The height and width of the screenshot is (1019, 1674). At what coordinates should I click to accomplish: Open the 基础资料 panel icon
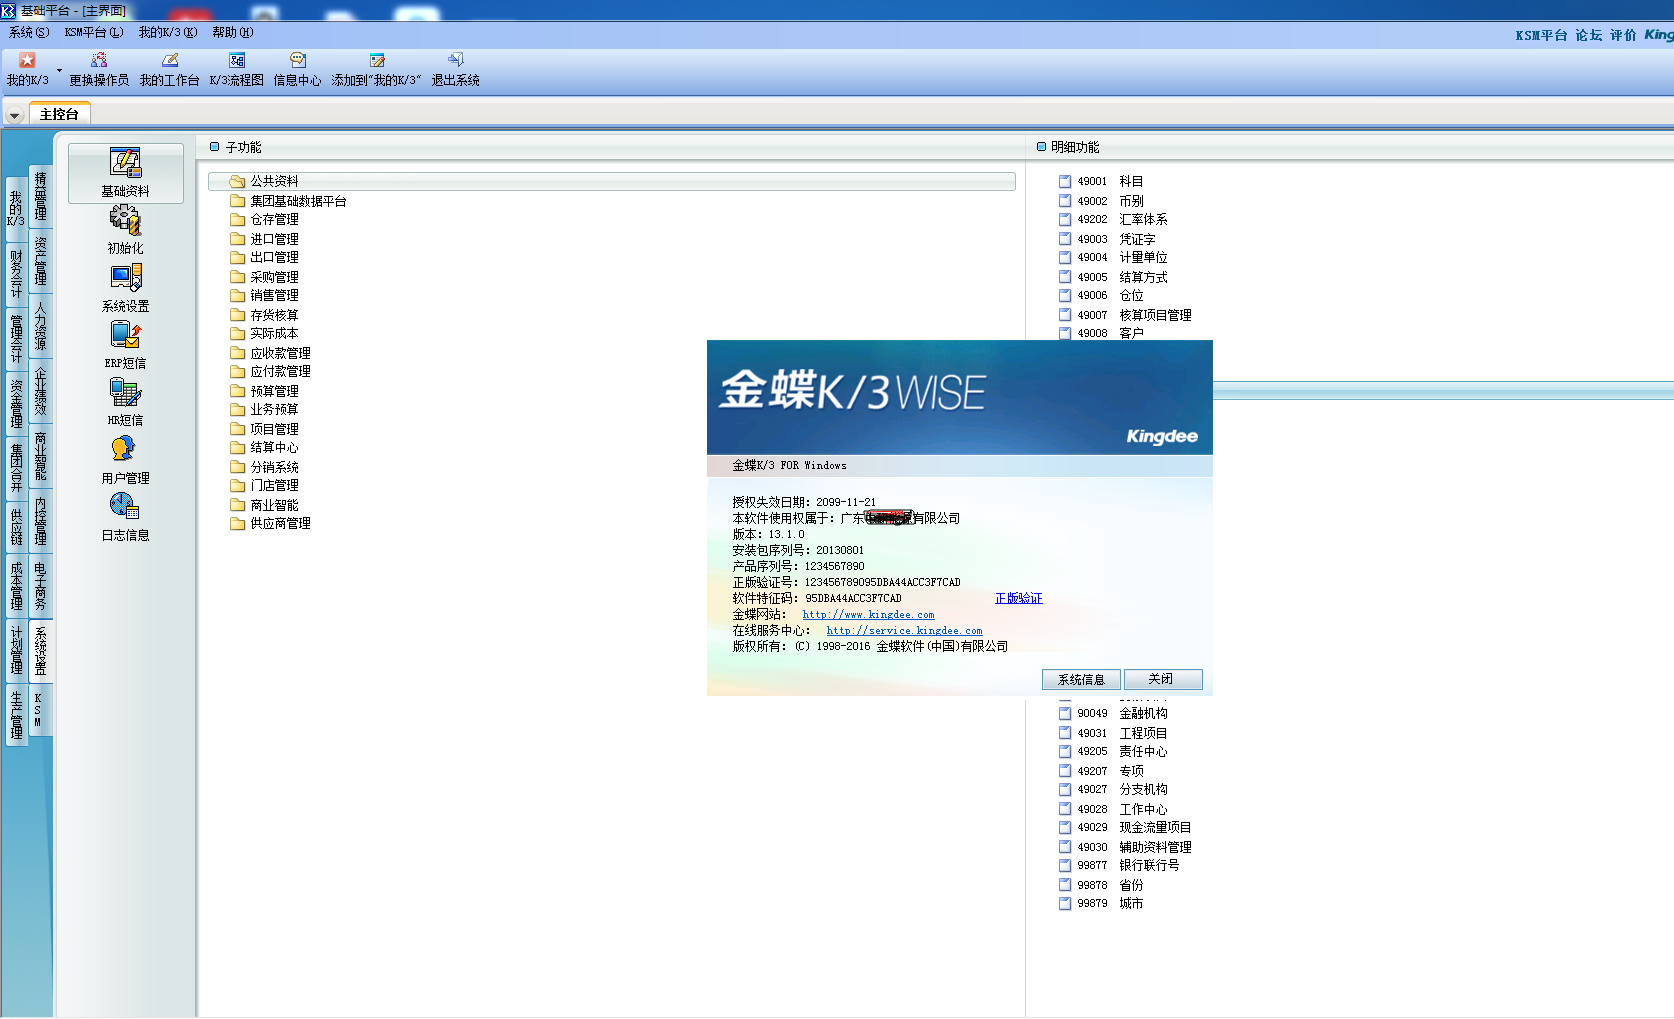point(124,170)
